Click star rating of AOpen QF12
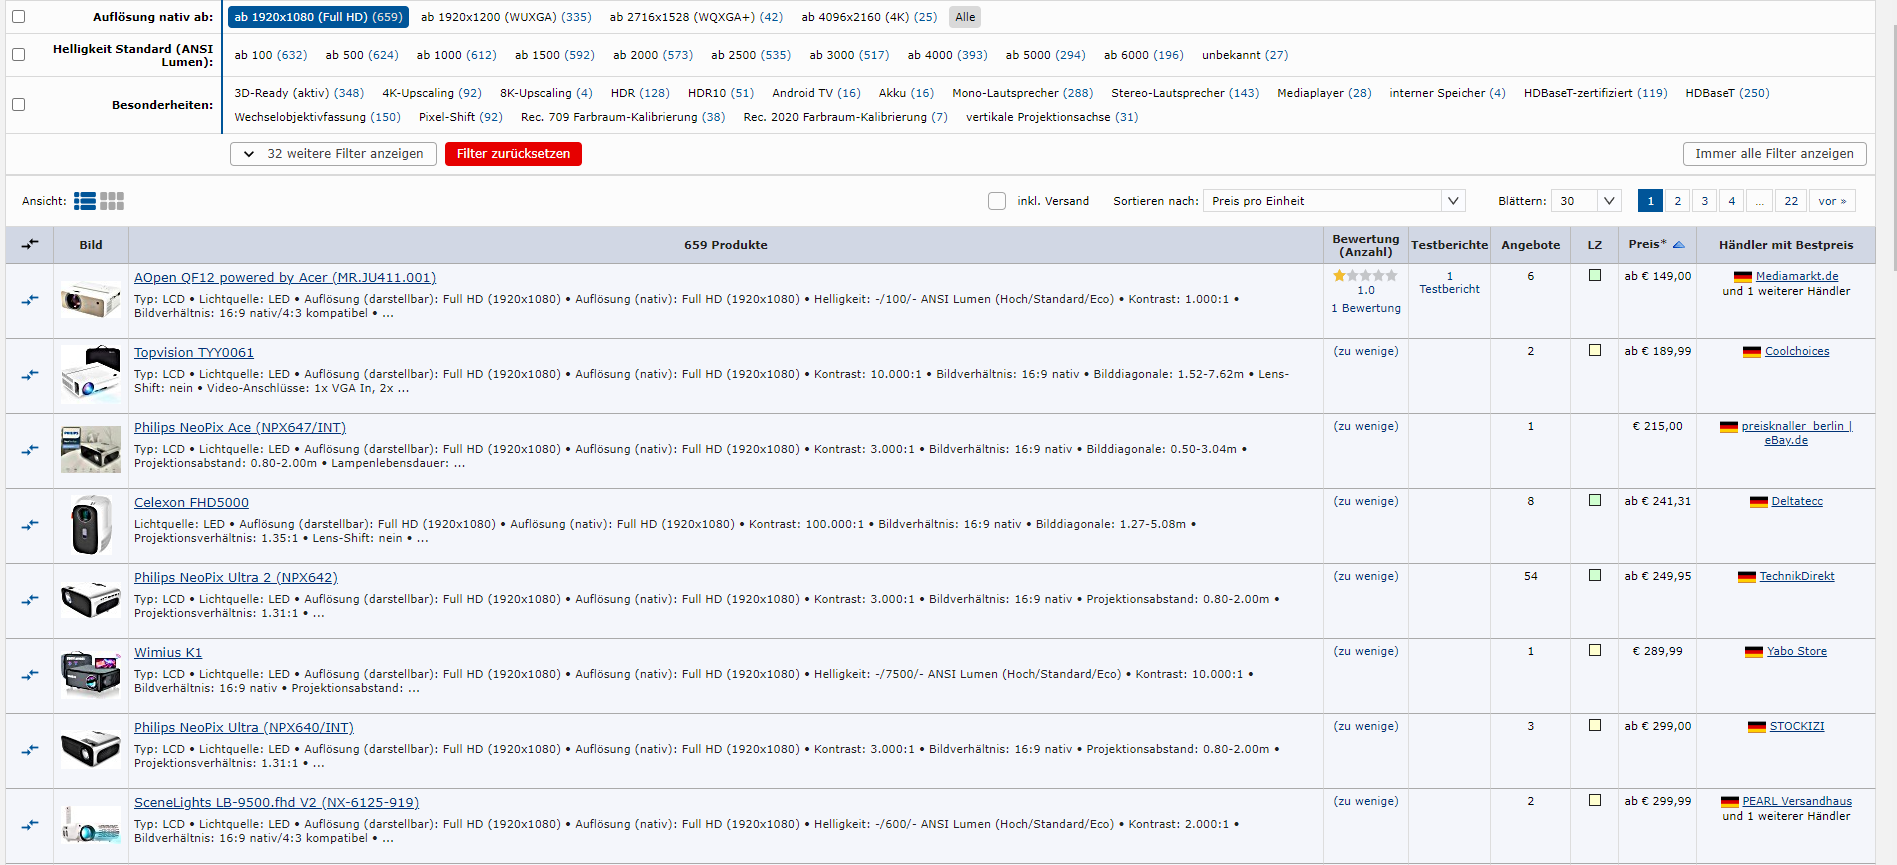 click(1365, 275)
